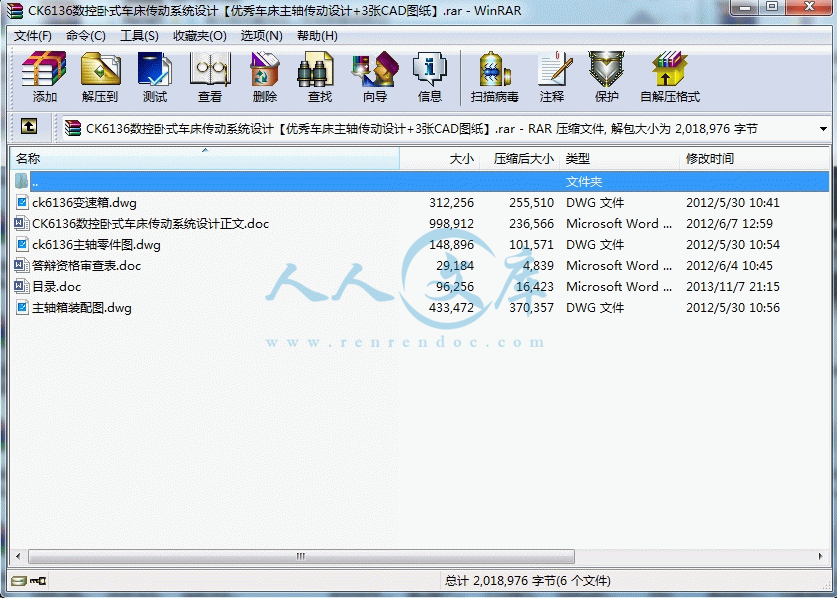Sort by 压缩后大小 column header
The height and width of the screenshot is (598, 837).
click(x=519, y=159)
